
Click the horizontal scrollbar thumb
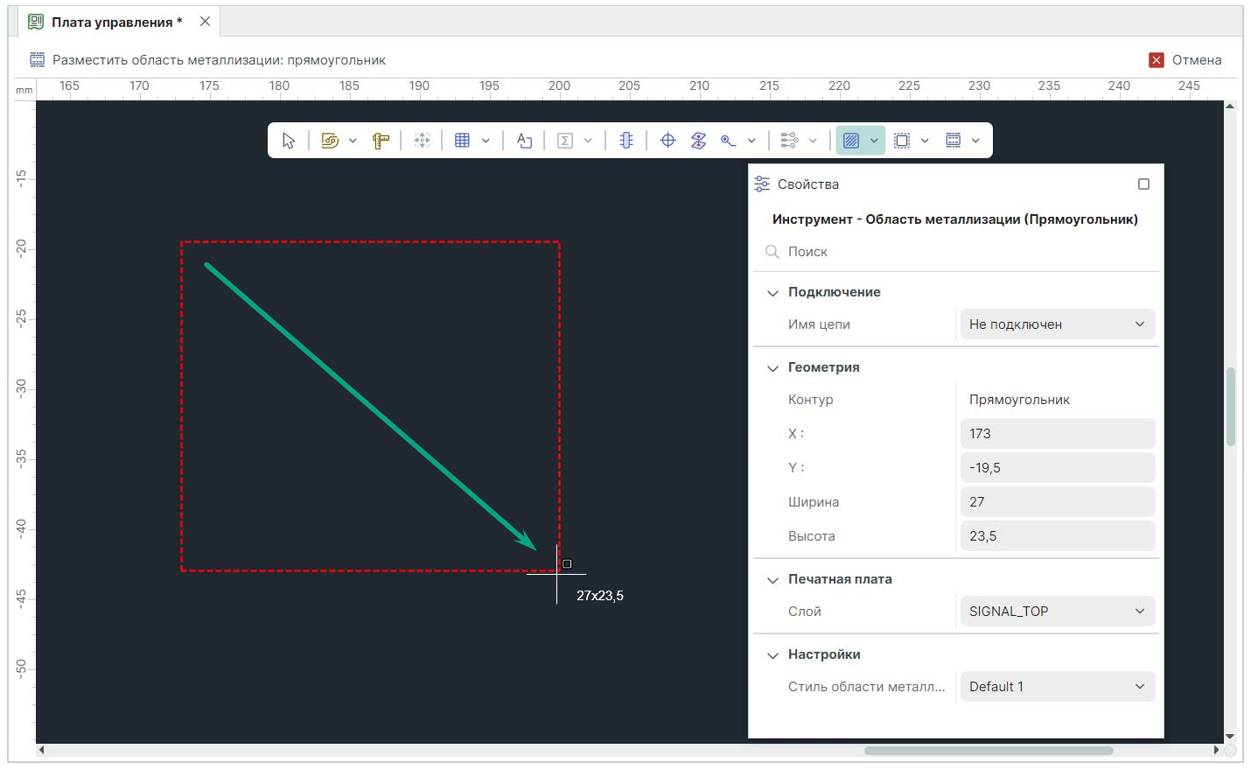(988, 750)
